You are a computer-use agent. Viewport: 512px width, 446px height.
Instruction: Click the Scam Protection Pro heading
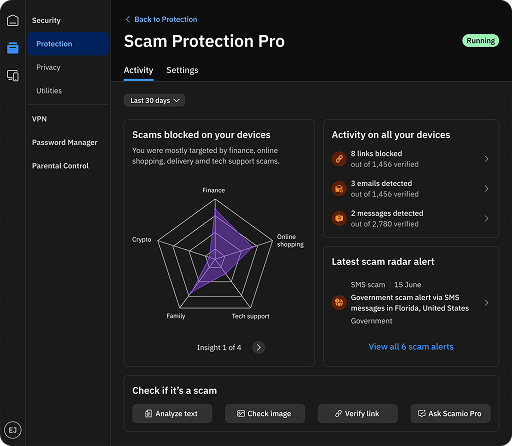(x=204, y=41)
